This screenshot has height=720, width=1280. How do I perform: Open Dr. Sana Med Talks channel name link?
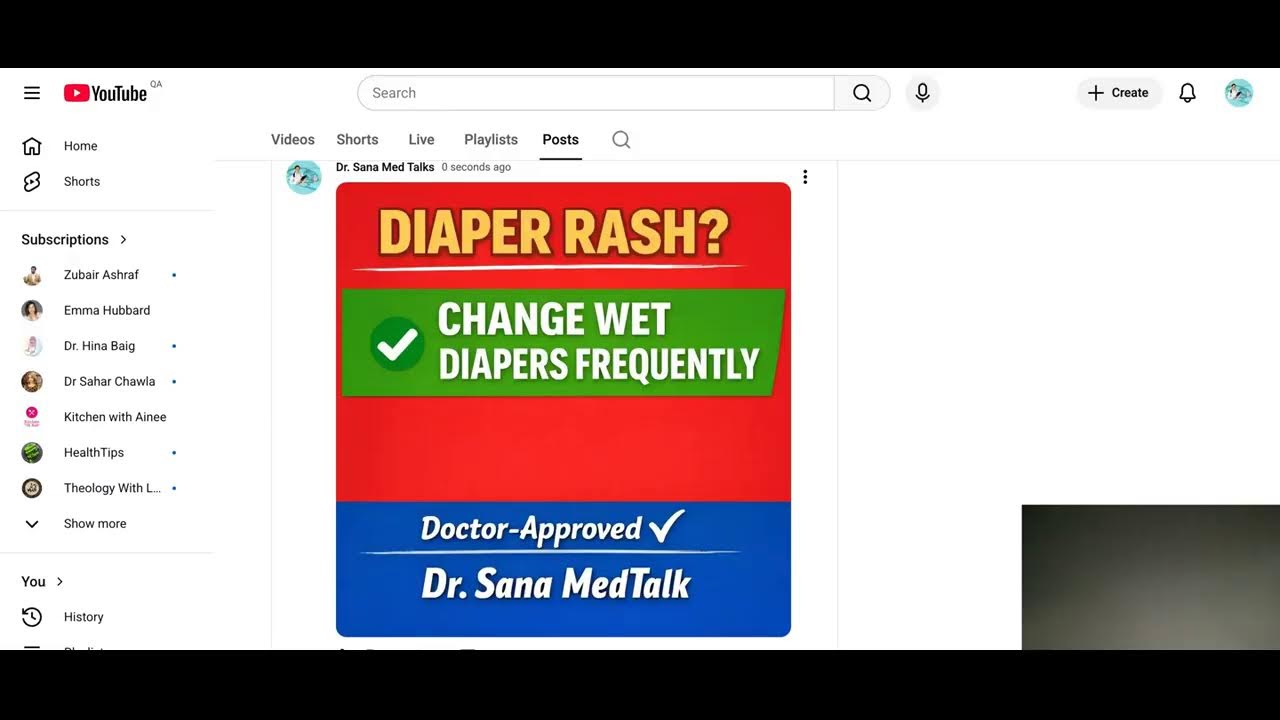[x=385, y=167]
